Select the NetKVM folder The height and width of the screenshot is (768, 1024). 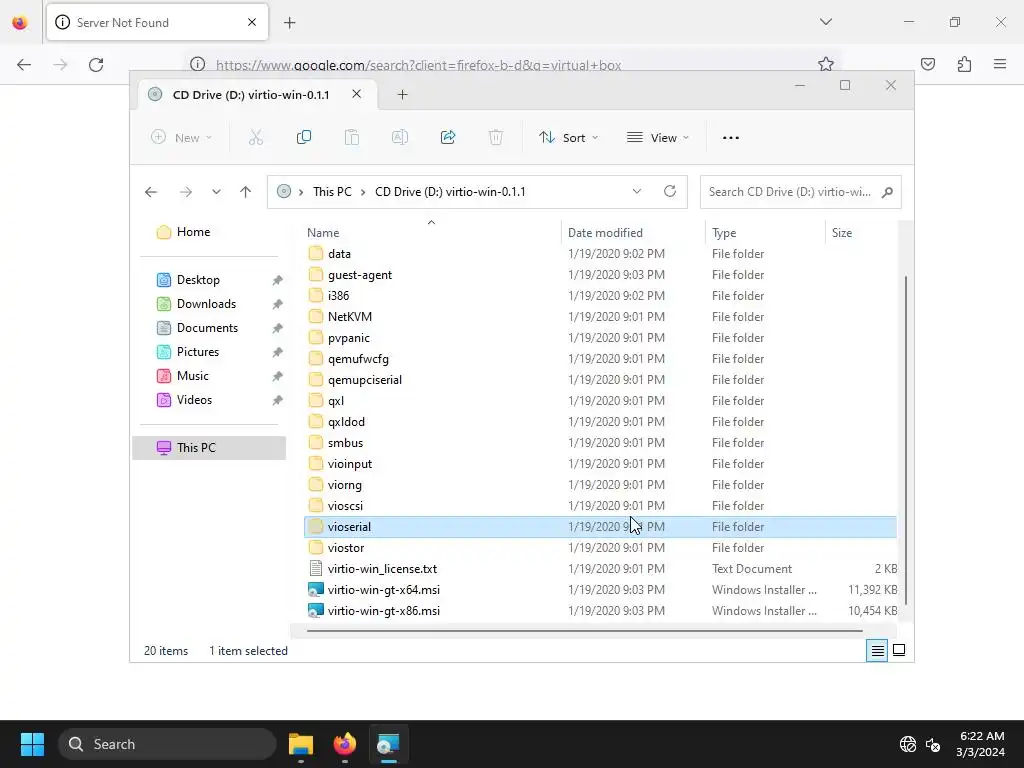coord(600,317)
